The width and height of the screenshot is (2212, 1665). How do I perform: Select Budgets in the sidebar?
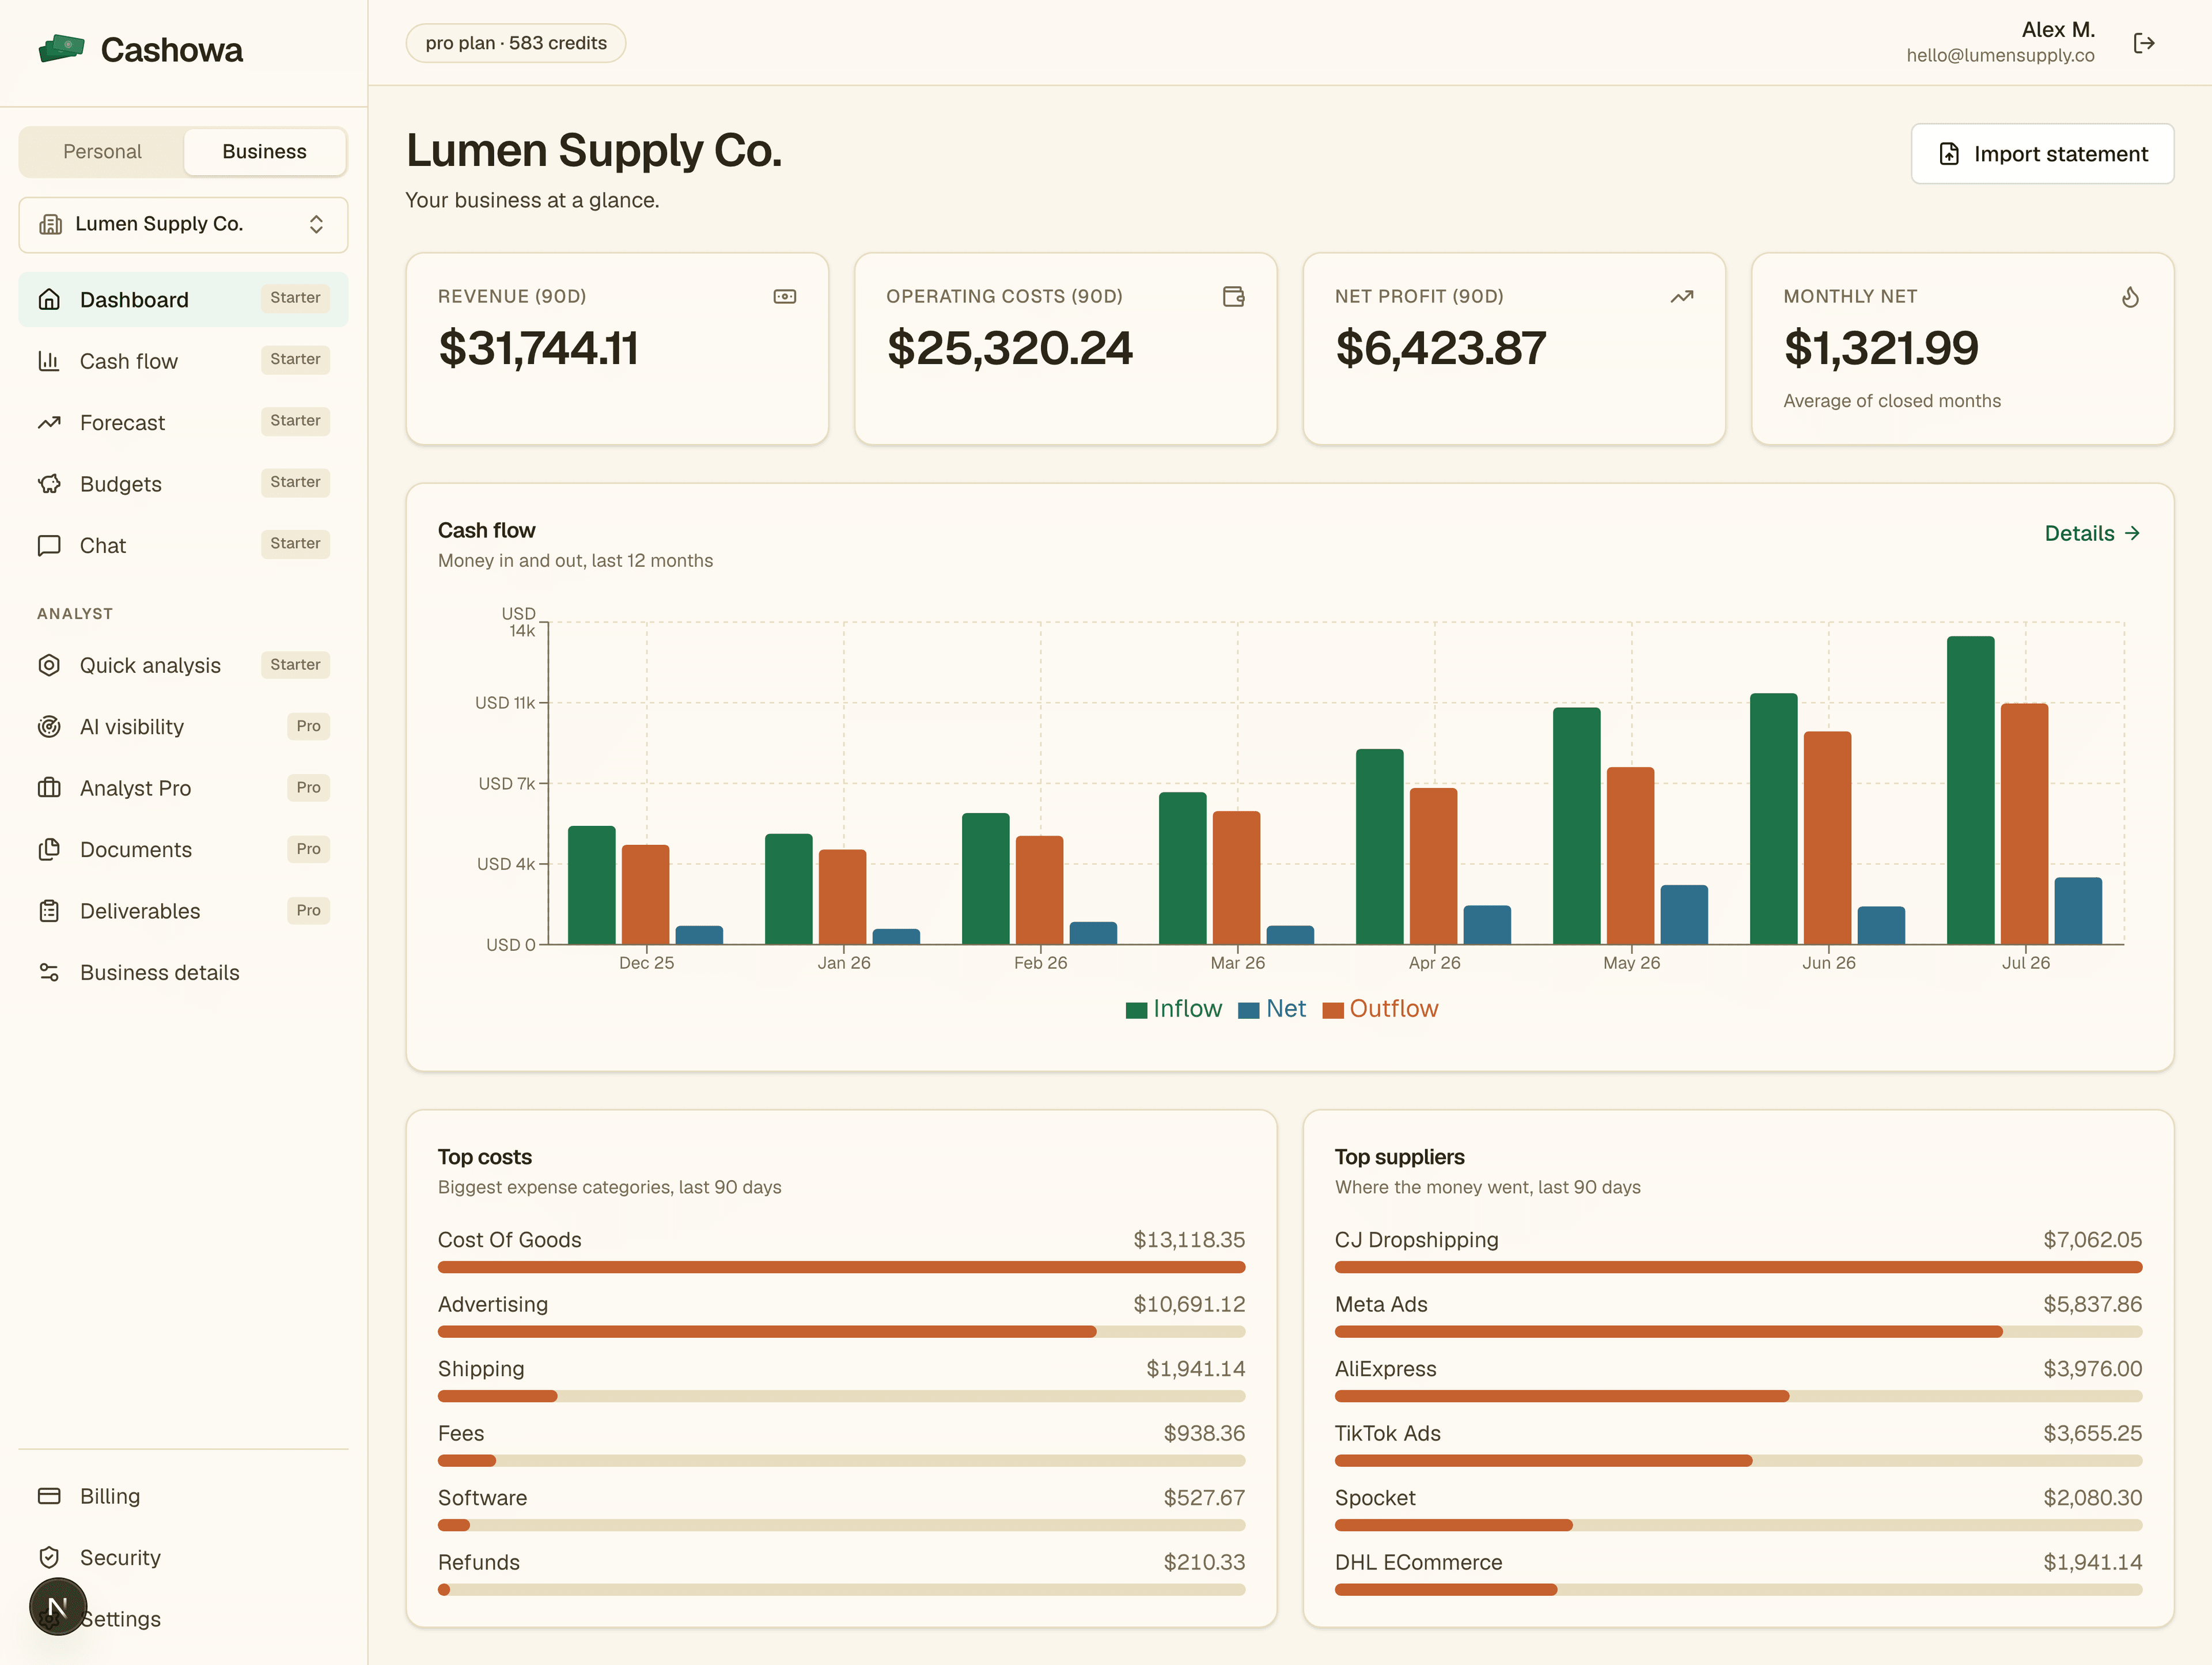[183, 484]
